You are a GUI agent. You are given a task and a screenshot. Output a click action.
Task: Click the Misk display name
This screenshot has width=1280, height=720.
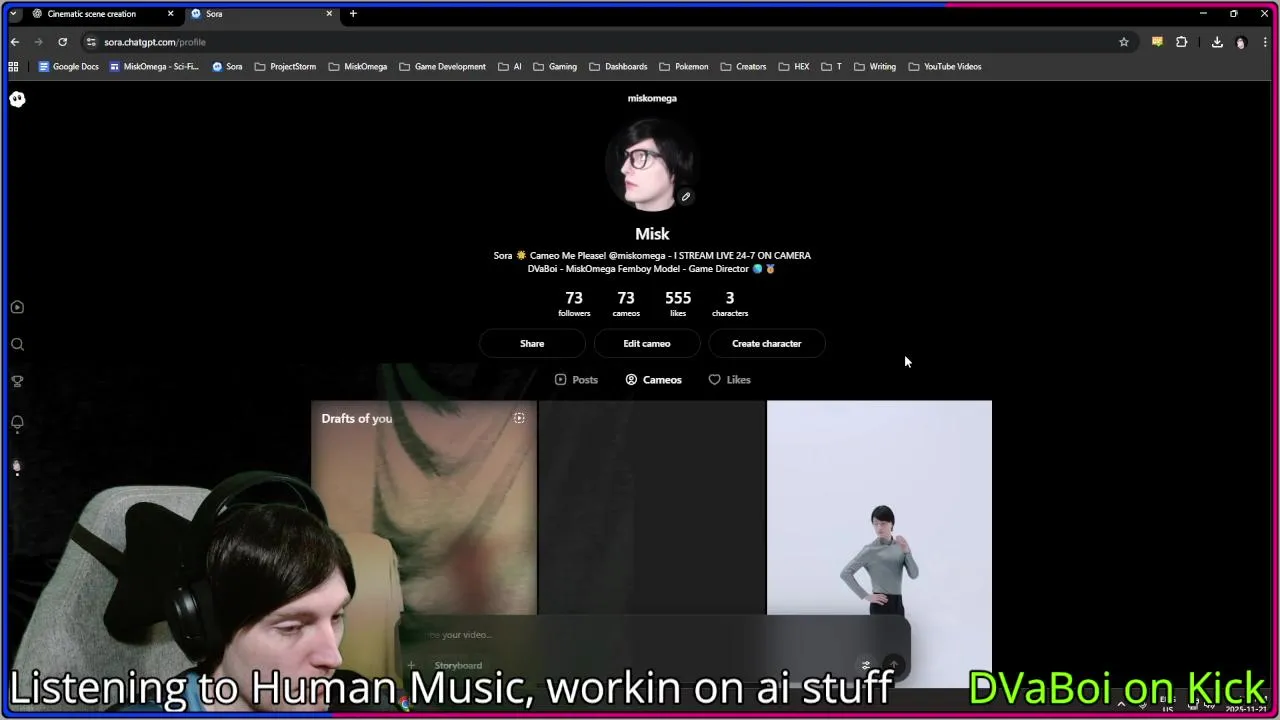[x=652, y=234]
